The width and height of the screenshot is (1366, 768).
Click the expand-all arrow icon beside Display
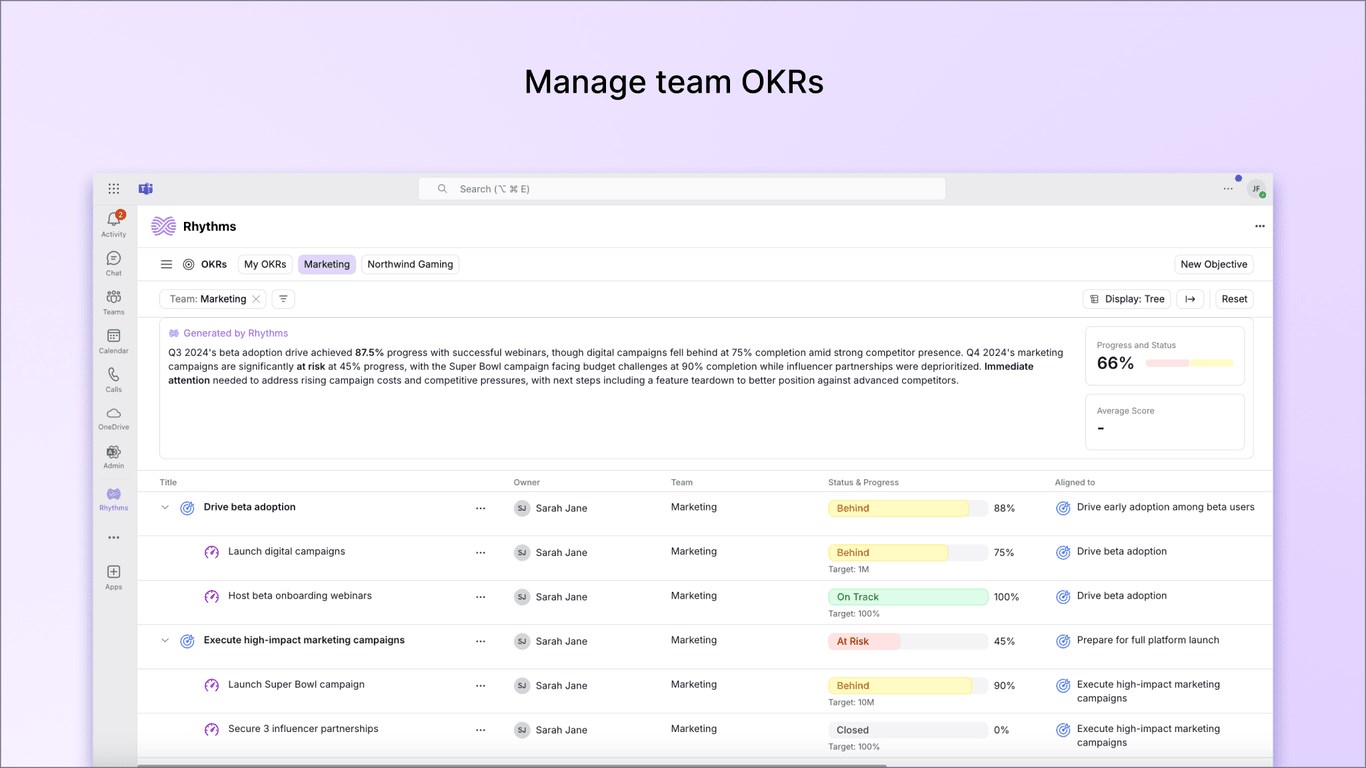(1190, 299)
